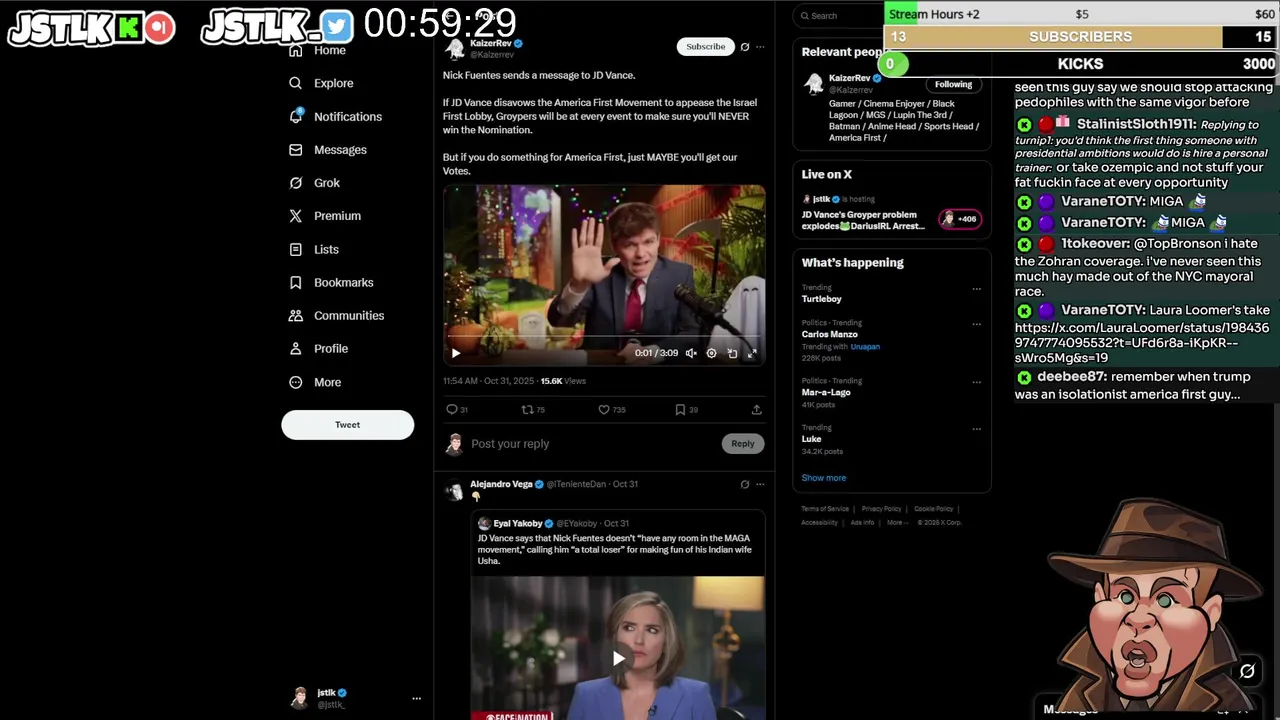Click the Reply button
The width and height of the screenshot is (1280, 720).
pos(742,444)
